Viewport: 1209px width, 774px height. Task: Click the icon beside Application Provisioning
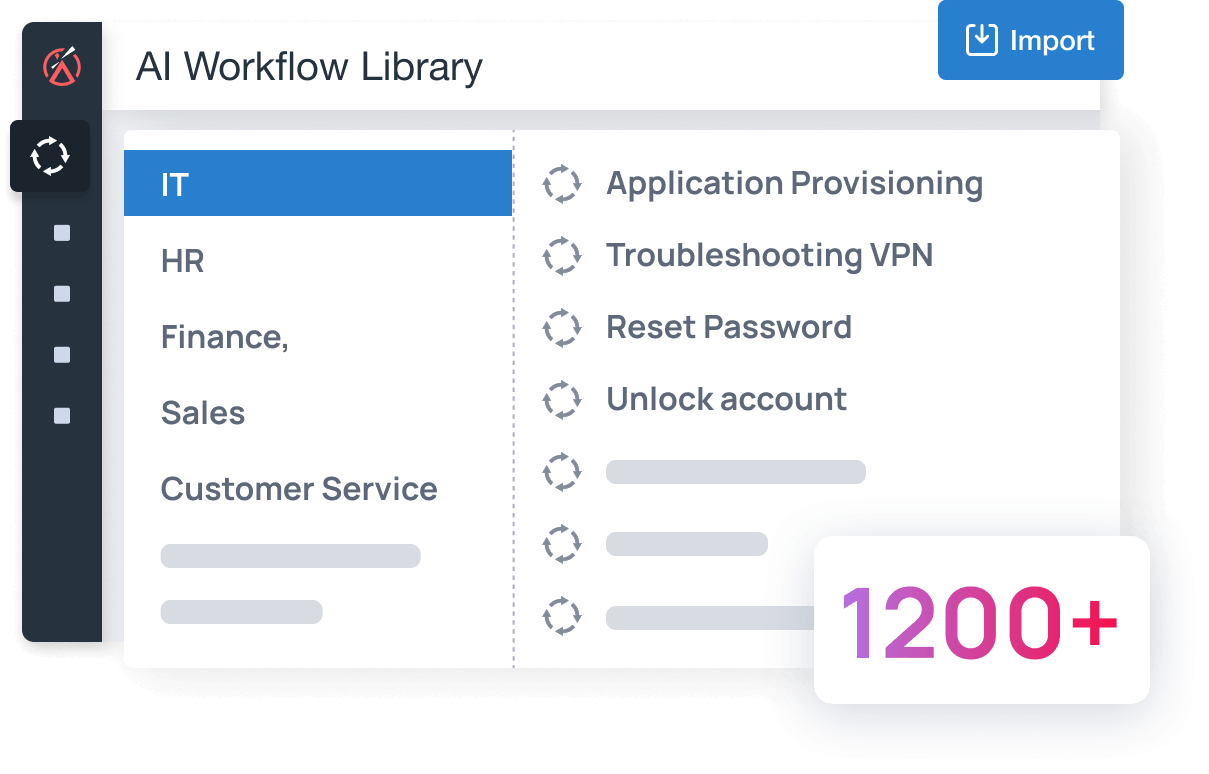[x=561, y=184]
